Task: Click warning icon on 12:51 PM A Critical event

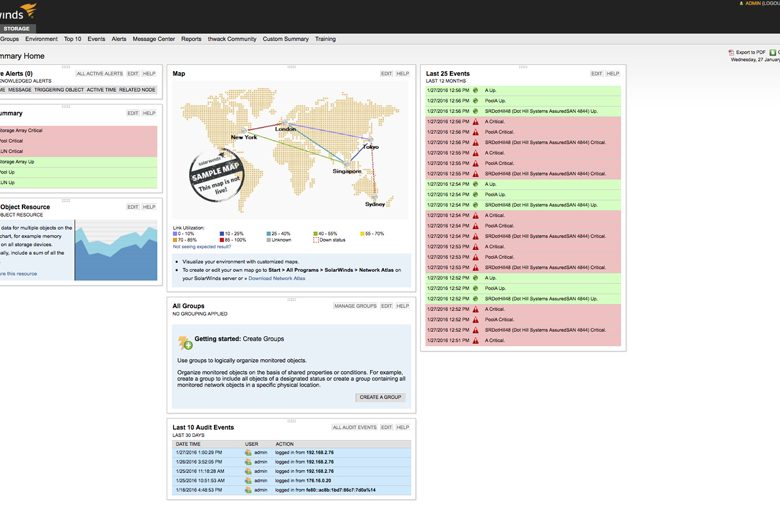Action: click(475, 340)
